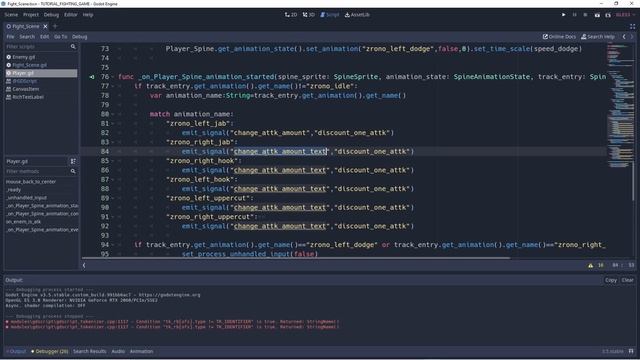The height and width of the screenshot is (360, 640).
Task: Open the Help menu
Action: [88, 15]
